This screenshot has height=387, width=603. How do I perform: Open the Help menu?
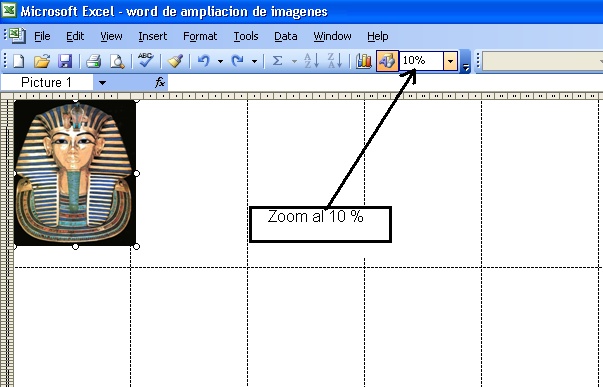[x=378, y=36]
